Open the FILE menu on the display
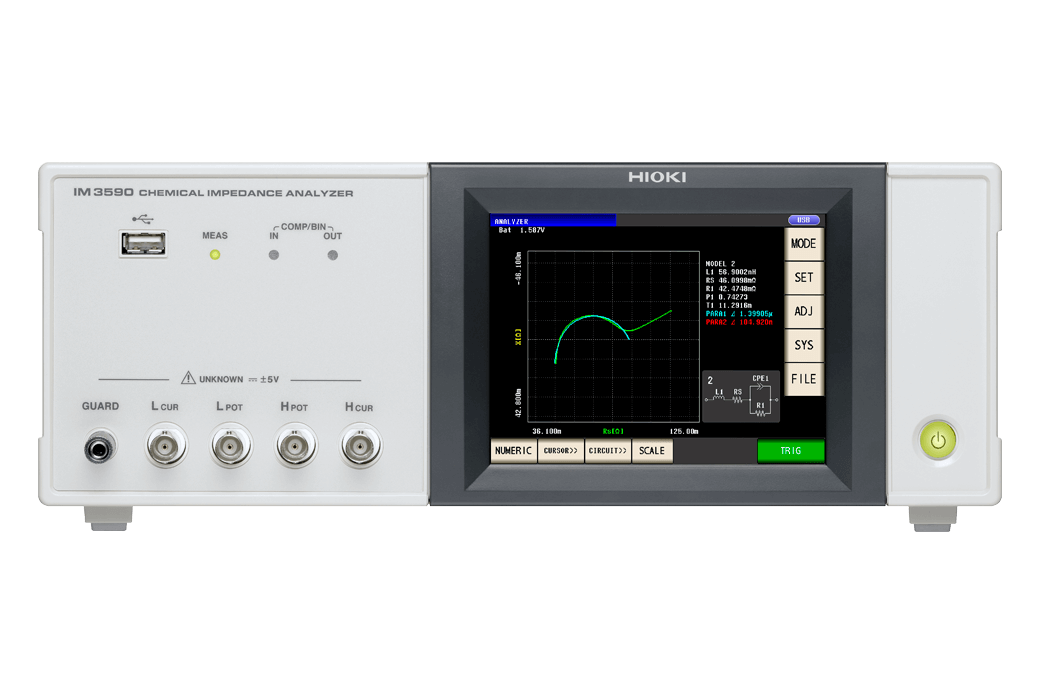The width and height of the screenshot is (1040, 694). tap(803, 379)
